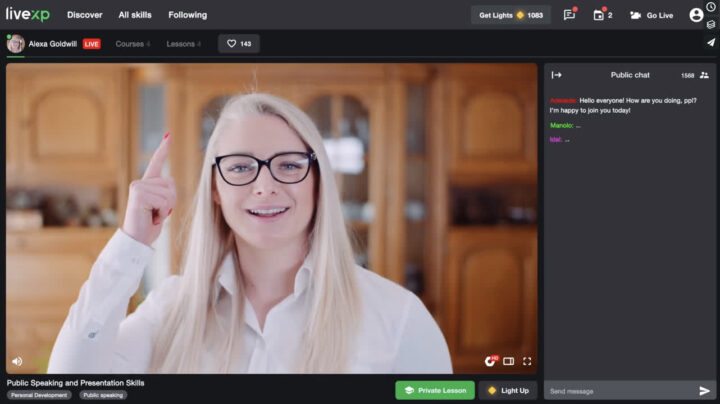Open the messages icon in the header
This screenshot has height=404, width=720.
pyautogui.click(x=569, y=15)
